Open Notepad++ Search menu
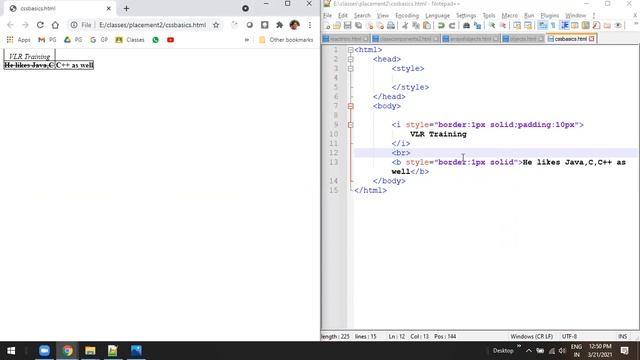 [x=362, y=16]
